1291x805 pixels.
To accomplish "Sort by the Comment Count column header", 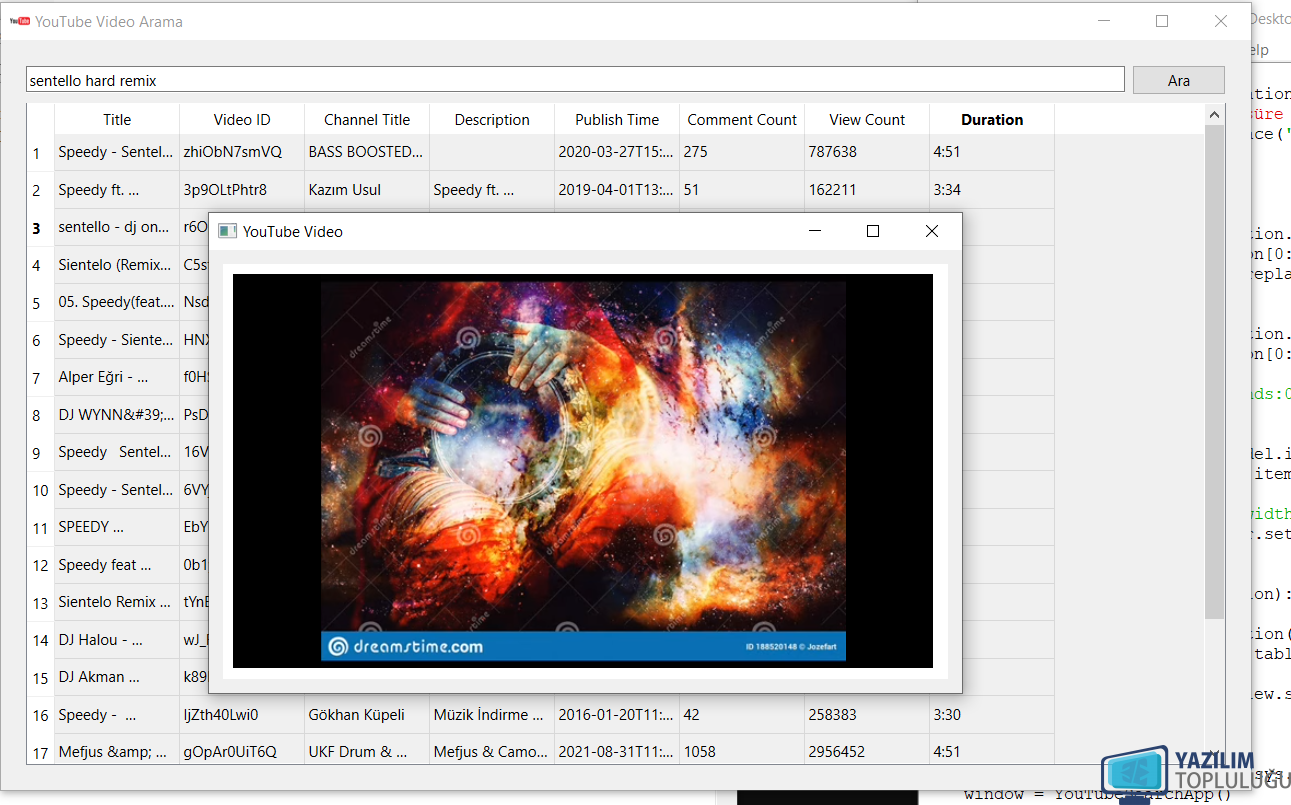I will pos(742,119).
